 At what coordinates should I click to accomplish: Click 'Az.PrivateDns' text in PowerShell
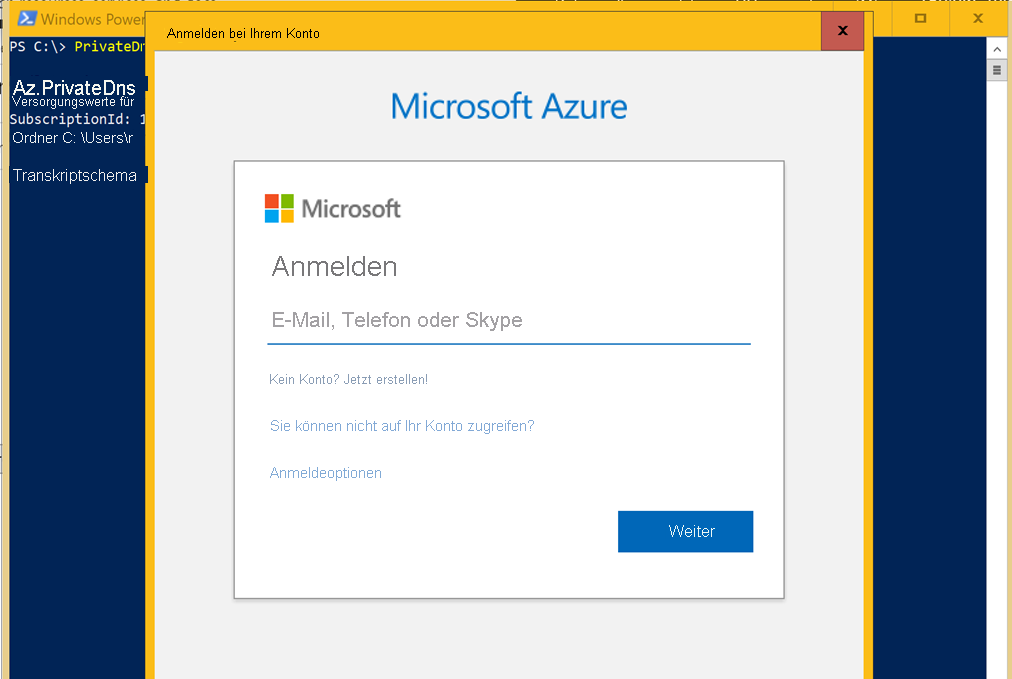74,87
